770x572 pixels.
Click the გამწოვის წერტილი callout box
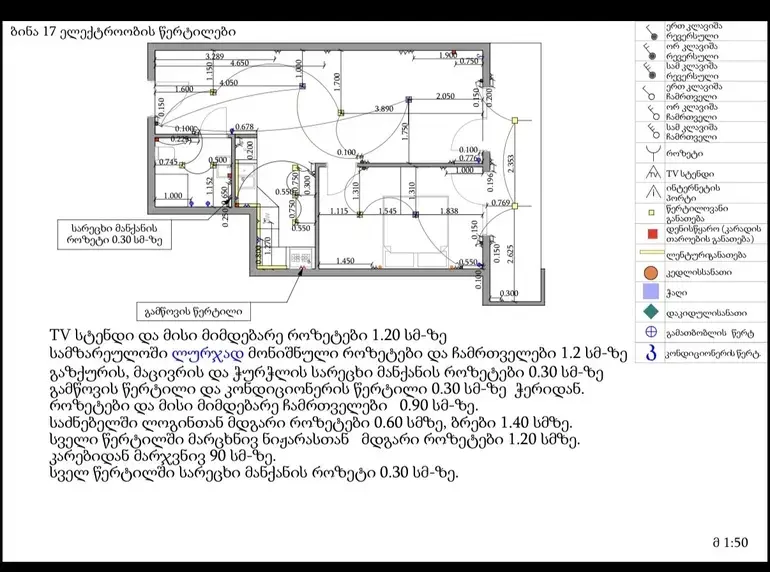[x=193, y=311]
